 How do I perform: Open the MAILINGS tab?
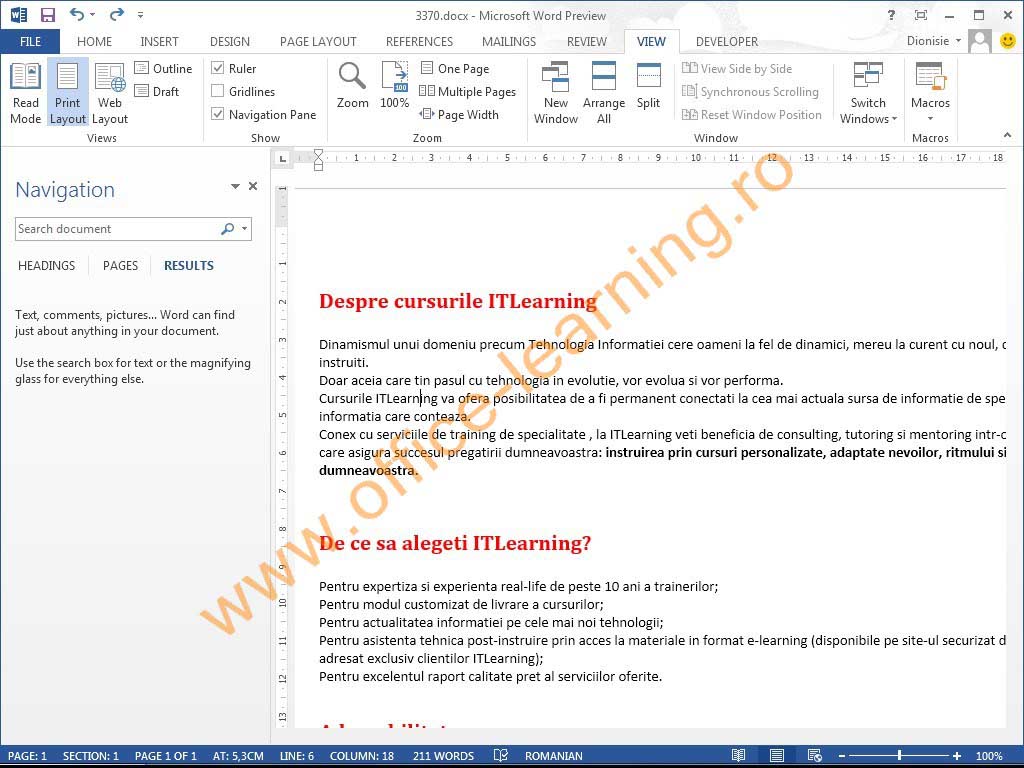tap(509, 41)
